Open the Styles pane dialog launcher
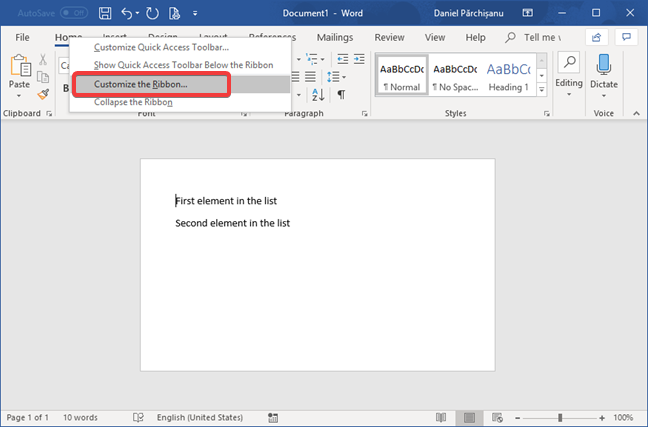Screen dimensions: 648x427 547,114
